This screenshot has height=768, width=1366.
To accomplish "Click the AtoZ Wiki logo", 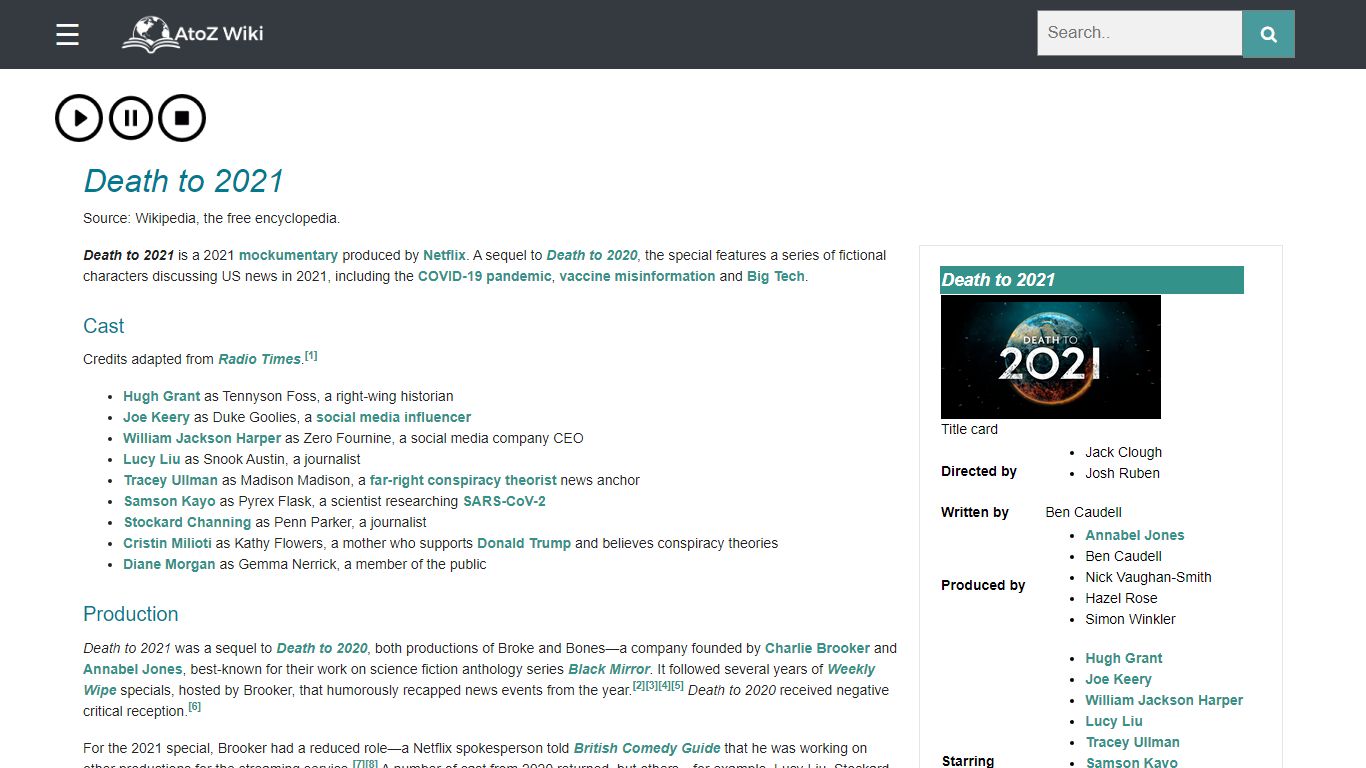I will click(193, 34).
